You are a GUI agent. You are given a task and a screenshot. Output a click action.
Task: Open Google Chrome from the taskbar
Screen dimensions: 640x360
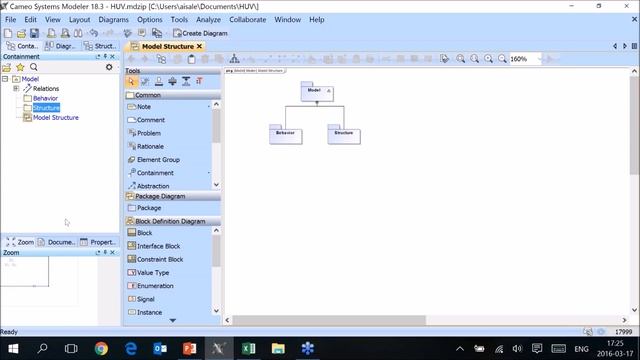[101, 349]
